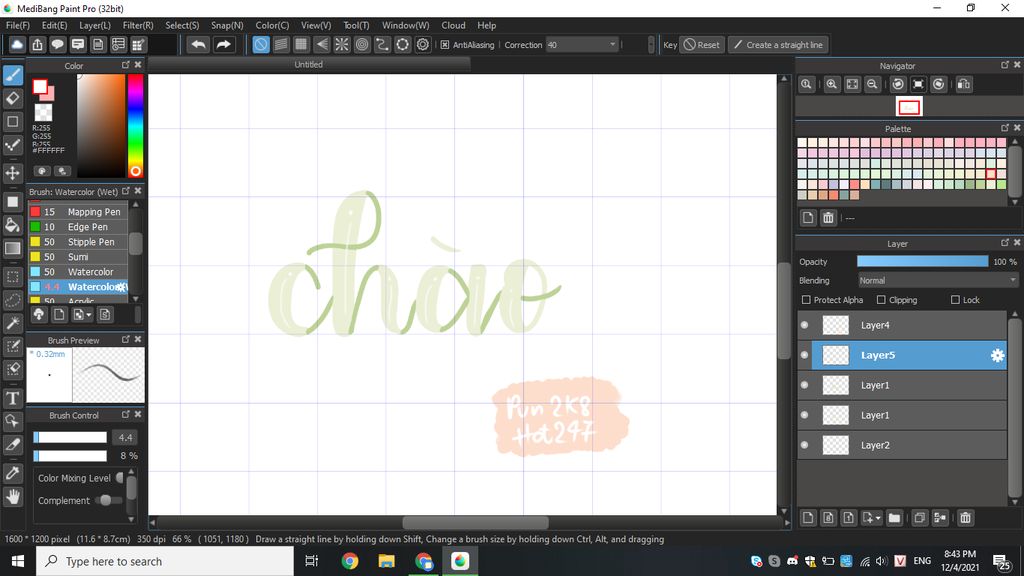Open add-brush dropdown arrow in Brush panel
This screenshot has width=1024, height=576.
tap(82, 315)
